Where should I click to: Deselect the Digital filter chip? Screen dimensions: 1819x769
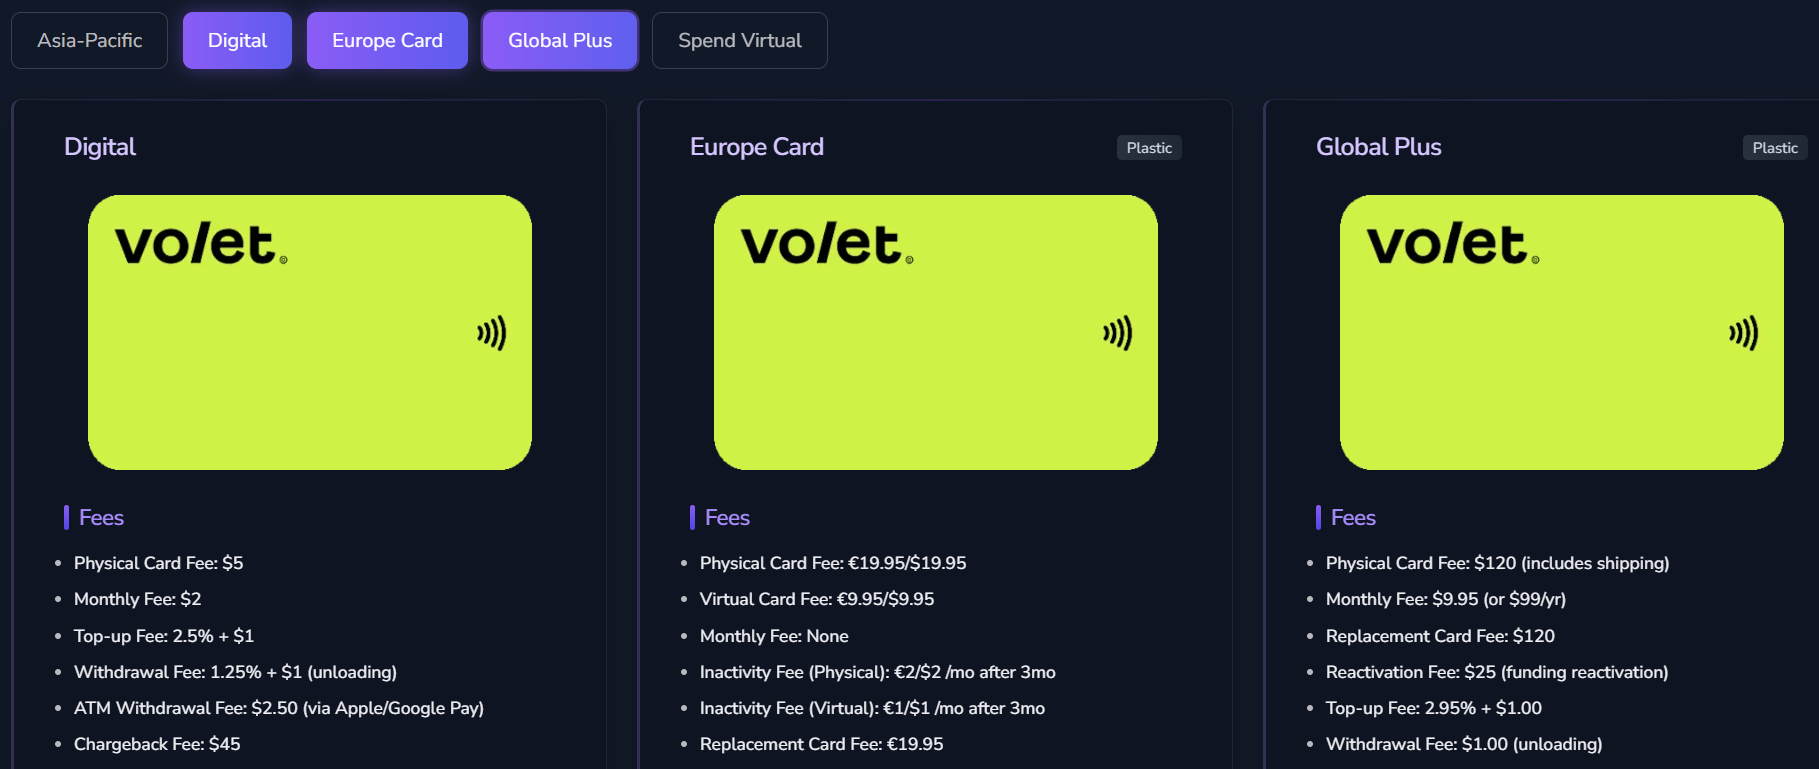click(237, 41)
